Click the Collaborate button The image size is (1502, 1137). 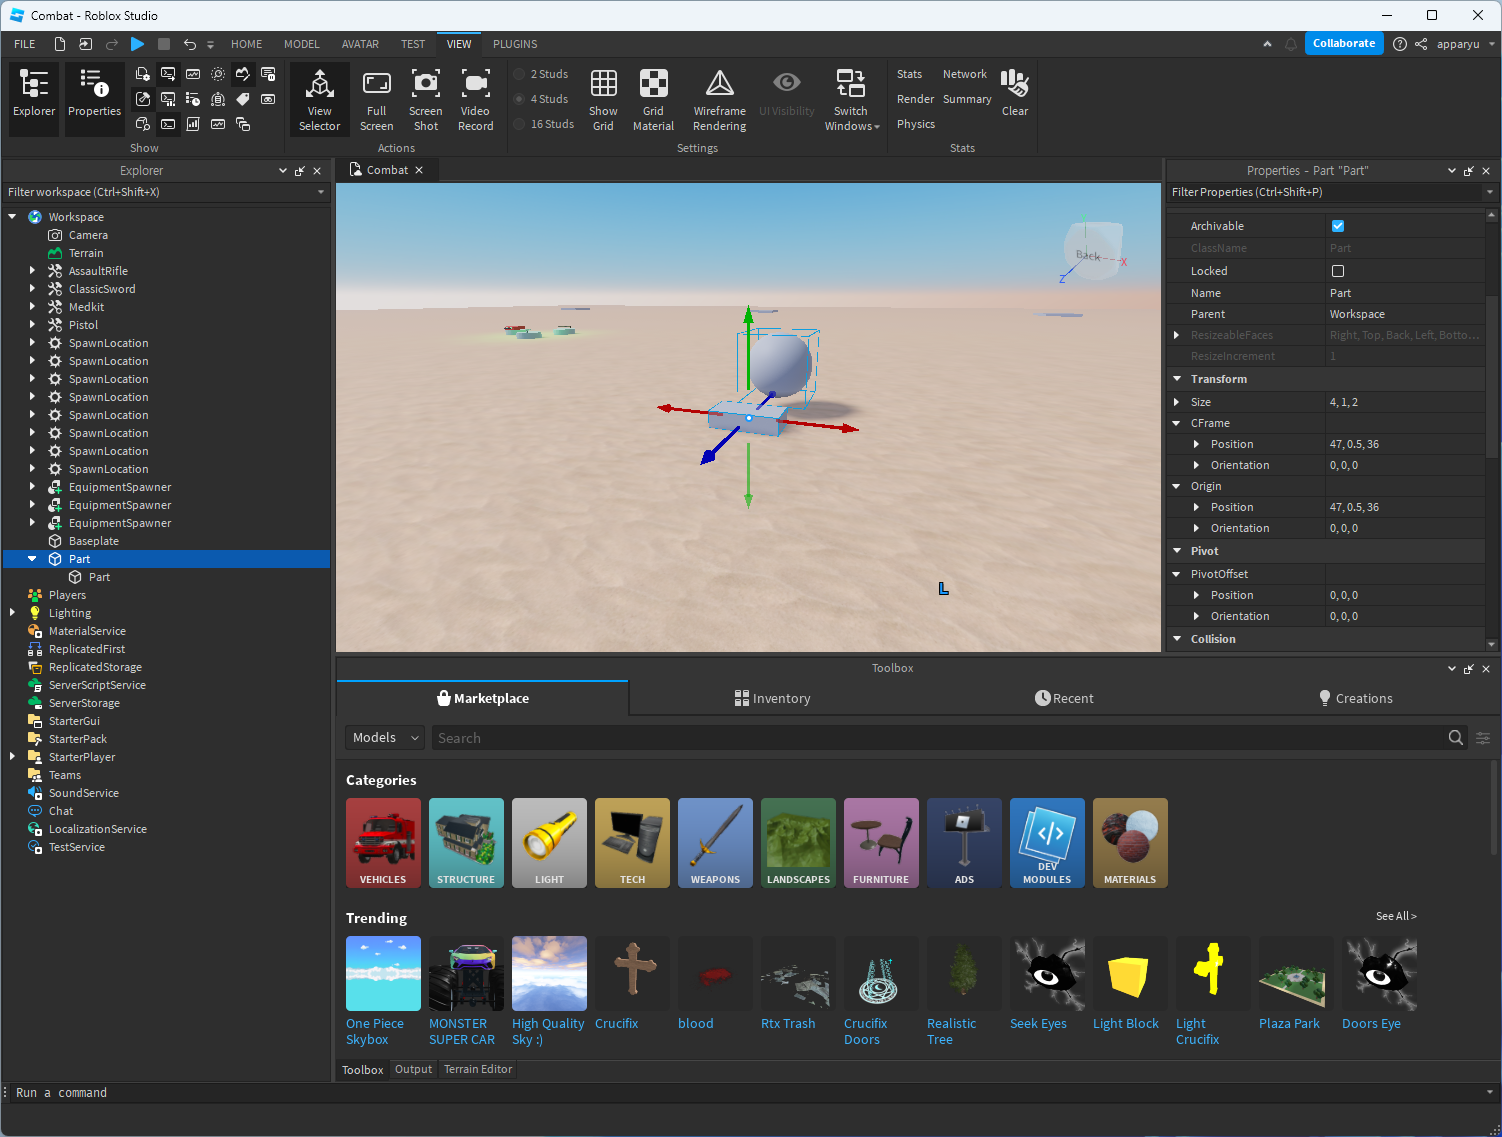coord(1344,43)
